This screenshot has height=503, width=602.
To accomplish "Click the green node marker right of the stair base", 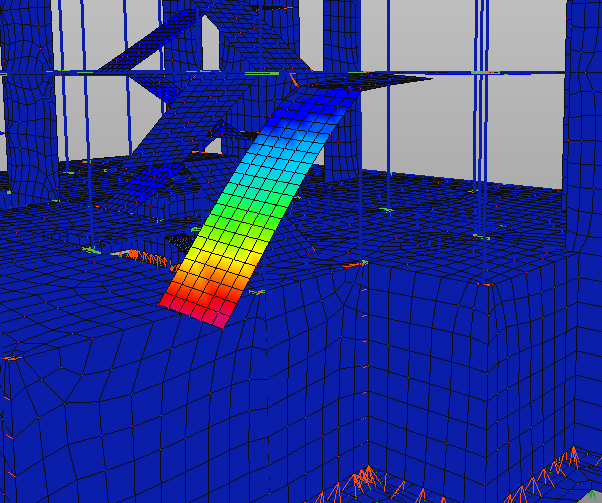I will tap(256, 292).
